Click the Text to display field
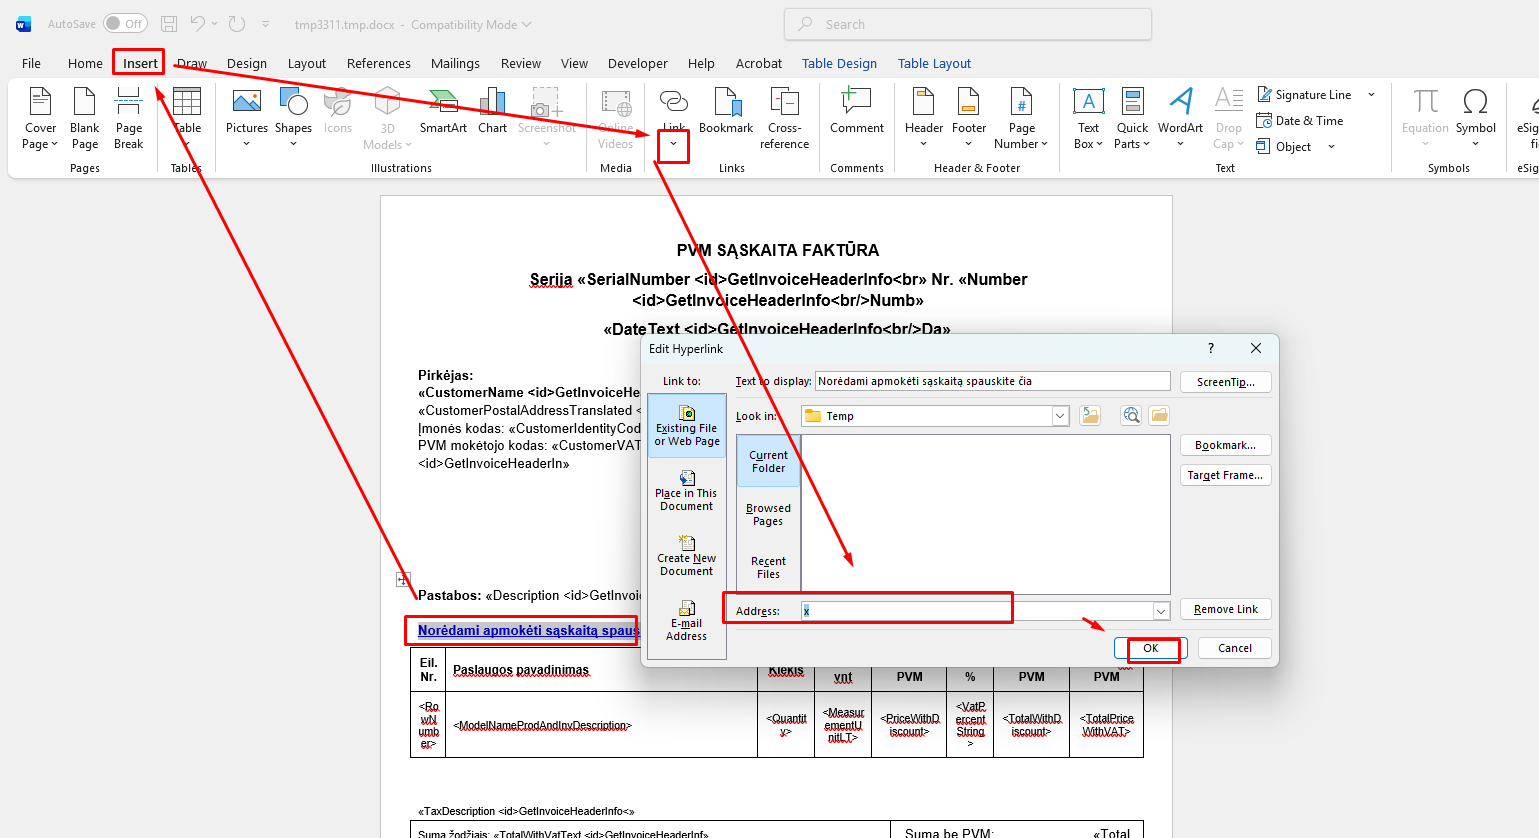1539x838 pixels. 991,381
